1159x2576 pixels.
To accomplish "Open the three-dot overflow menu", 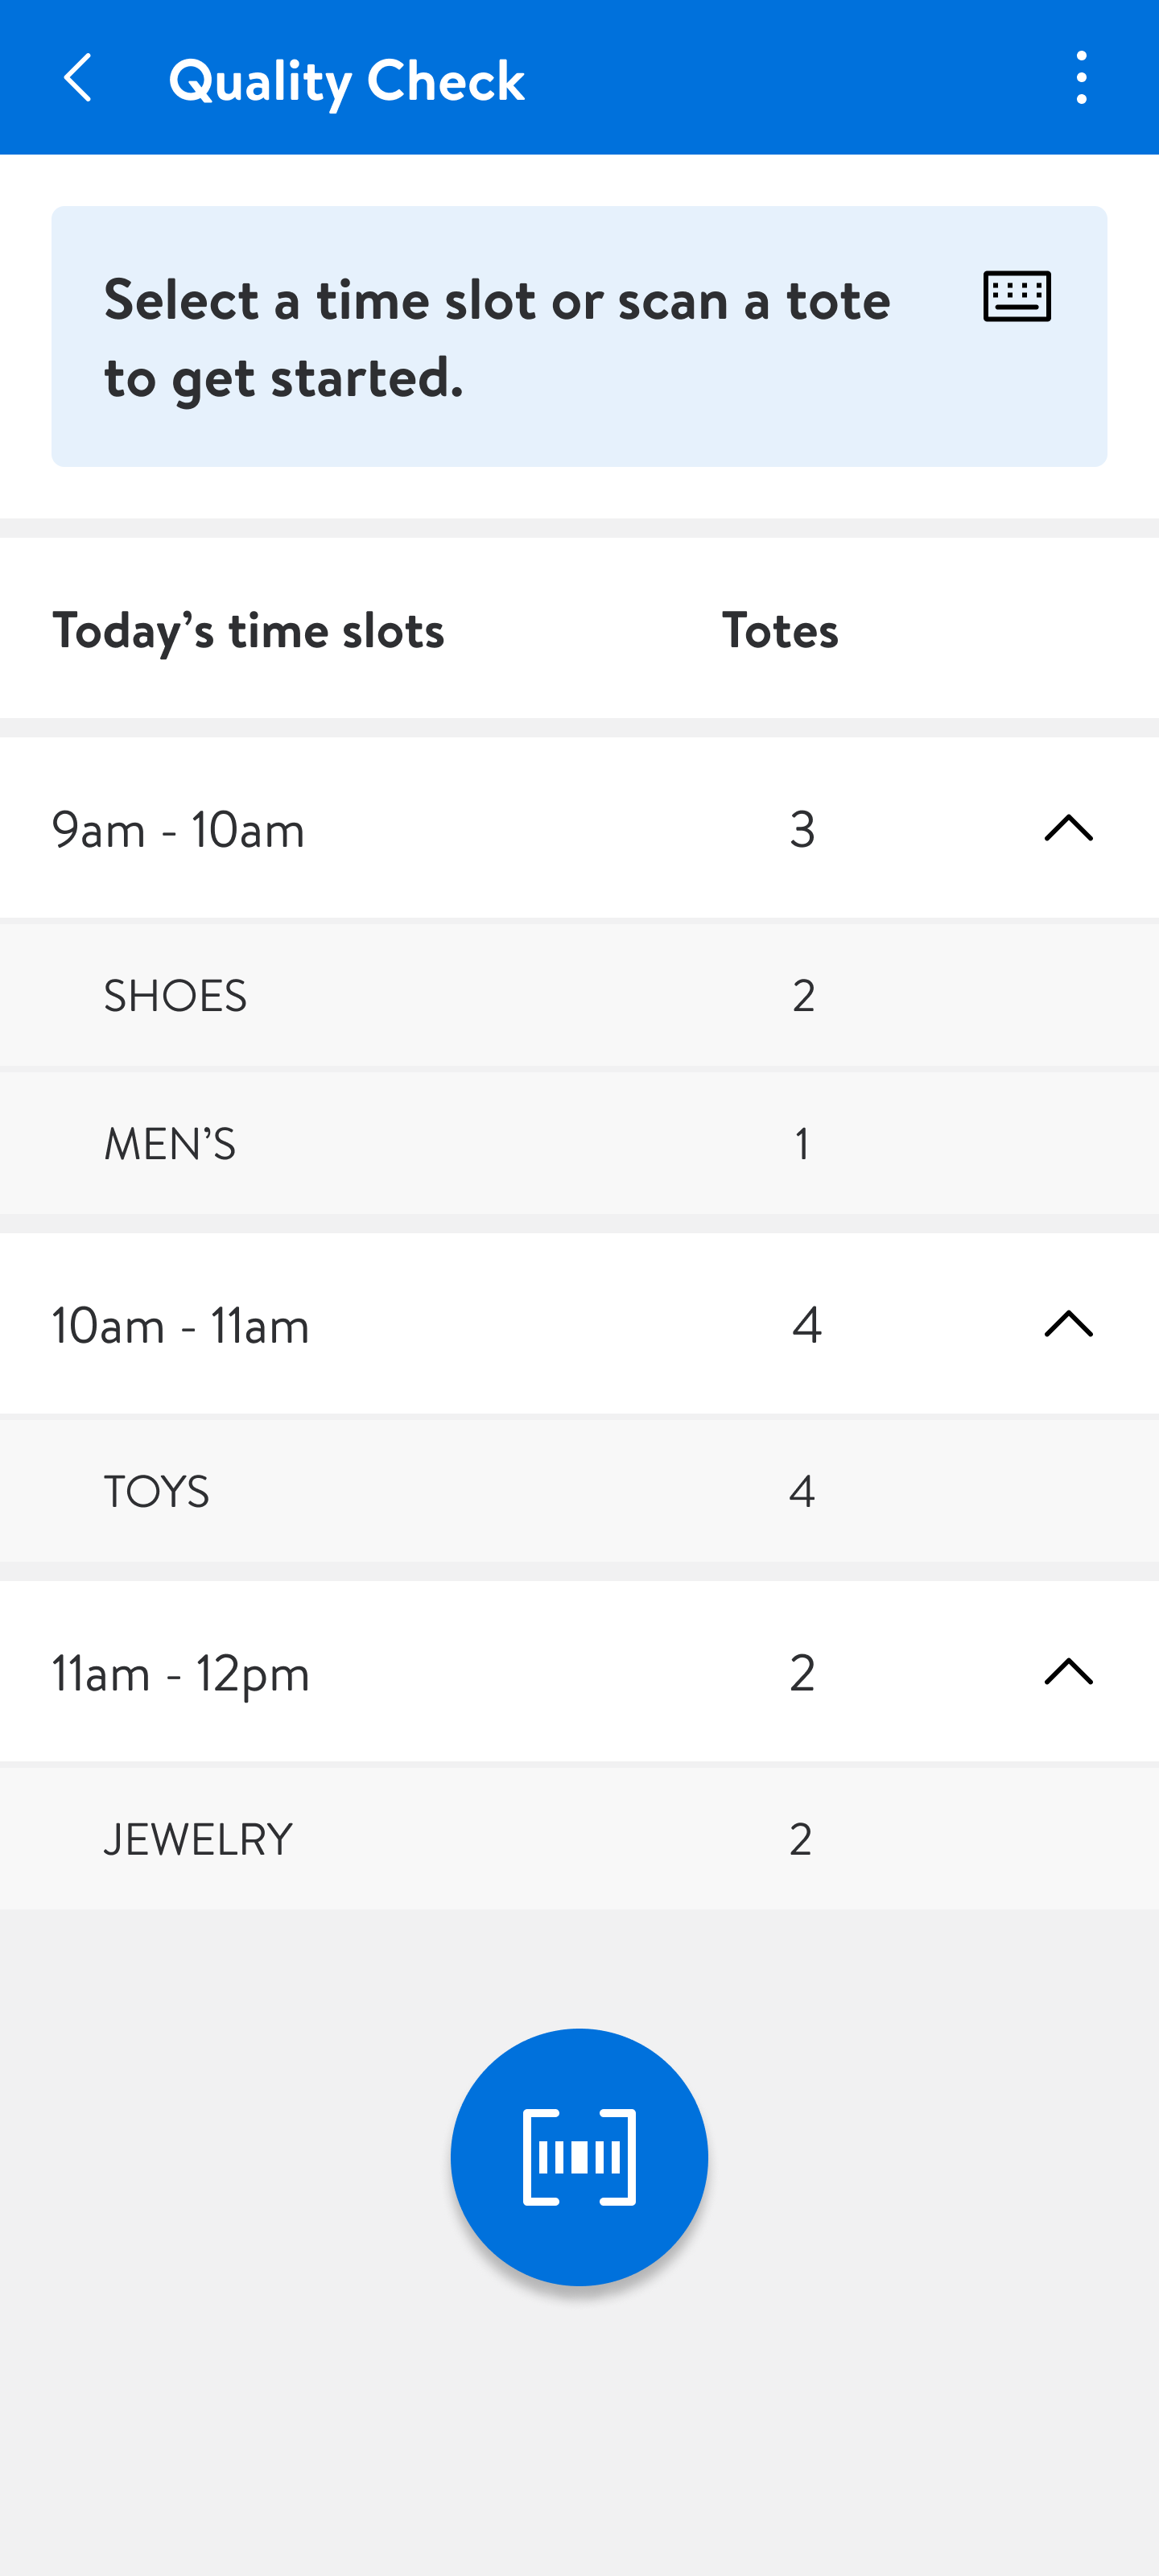I will pyautogui.click(x=1081, y=78).
